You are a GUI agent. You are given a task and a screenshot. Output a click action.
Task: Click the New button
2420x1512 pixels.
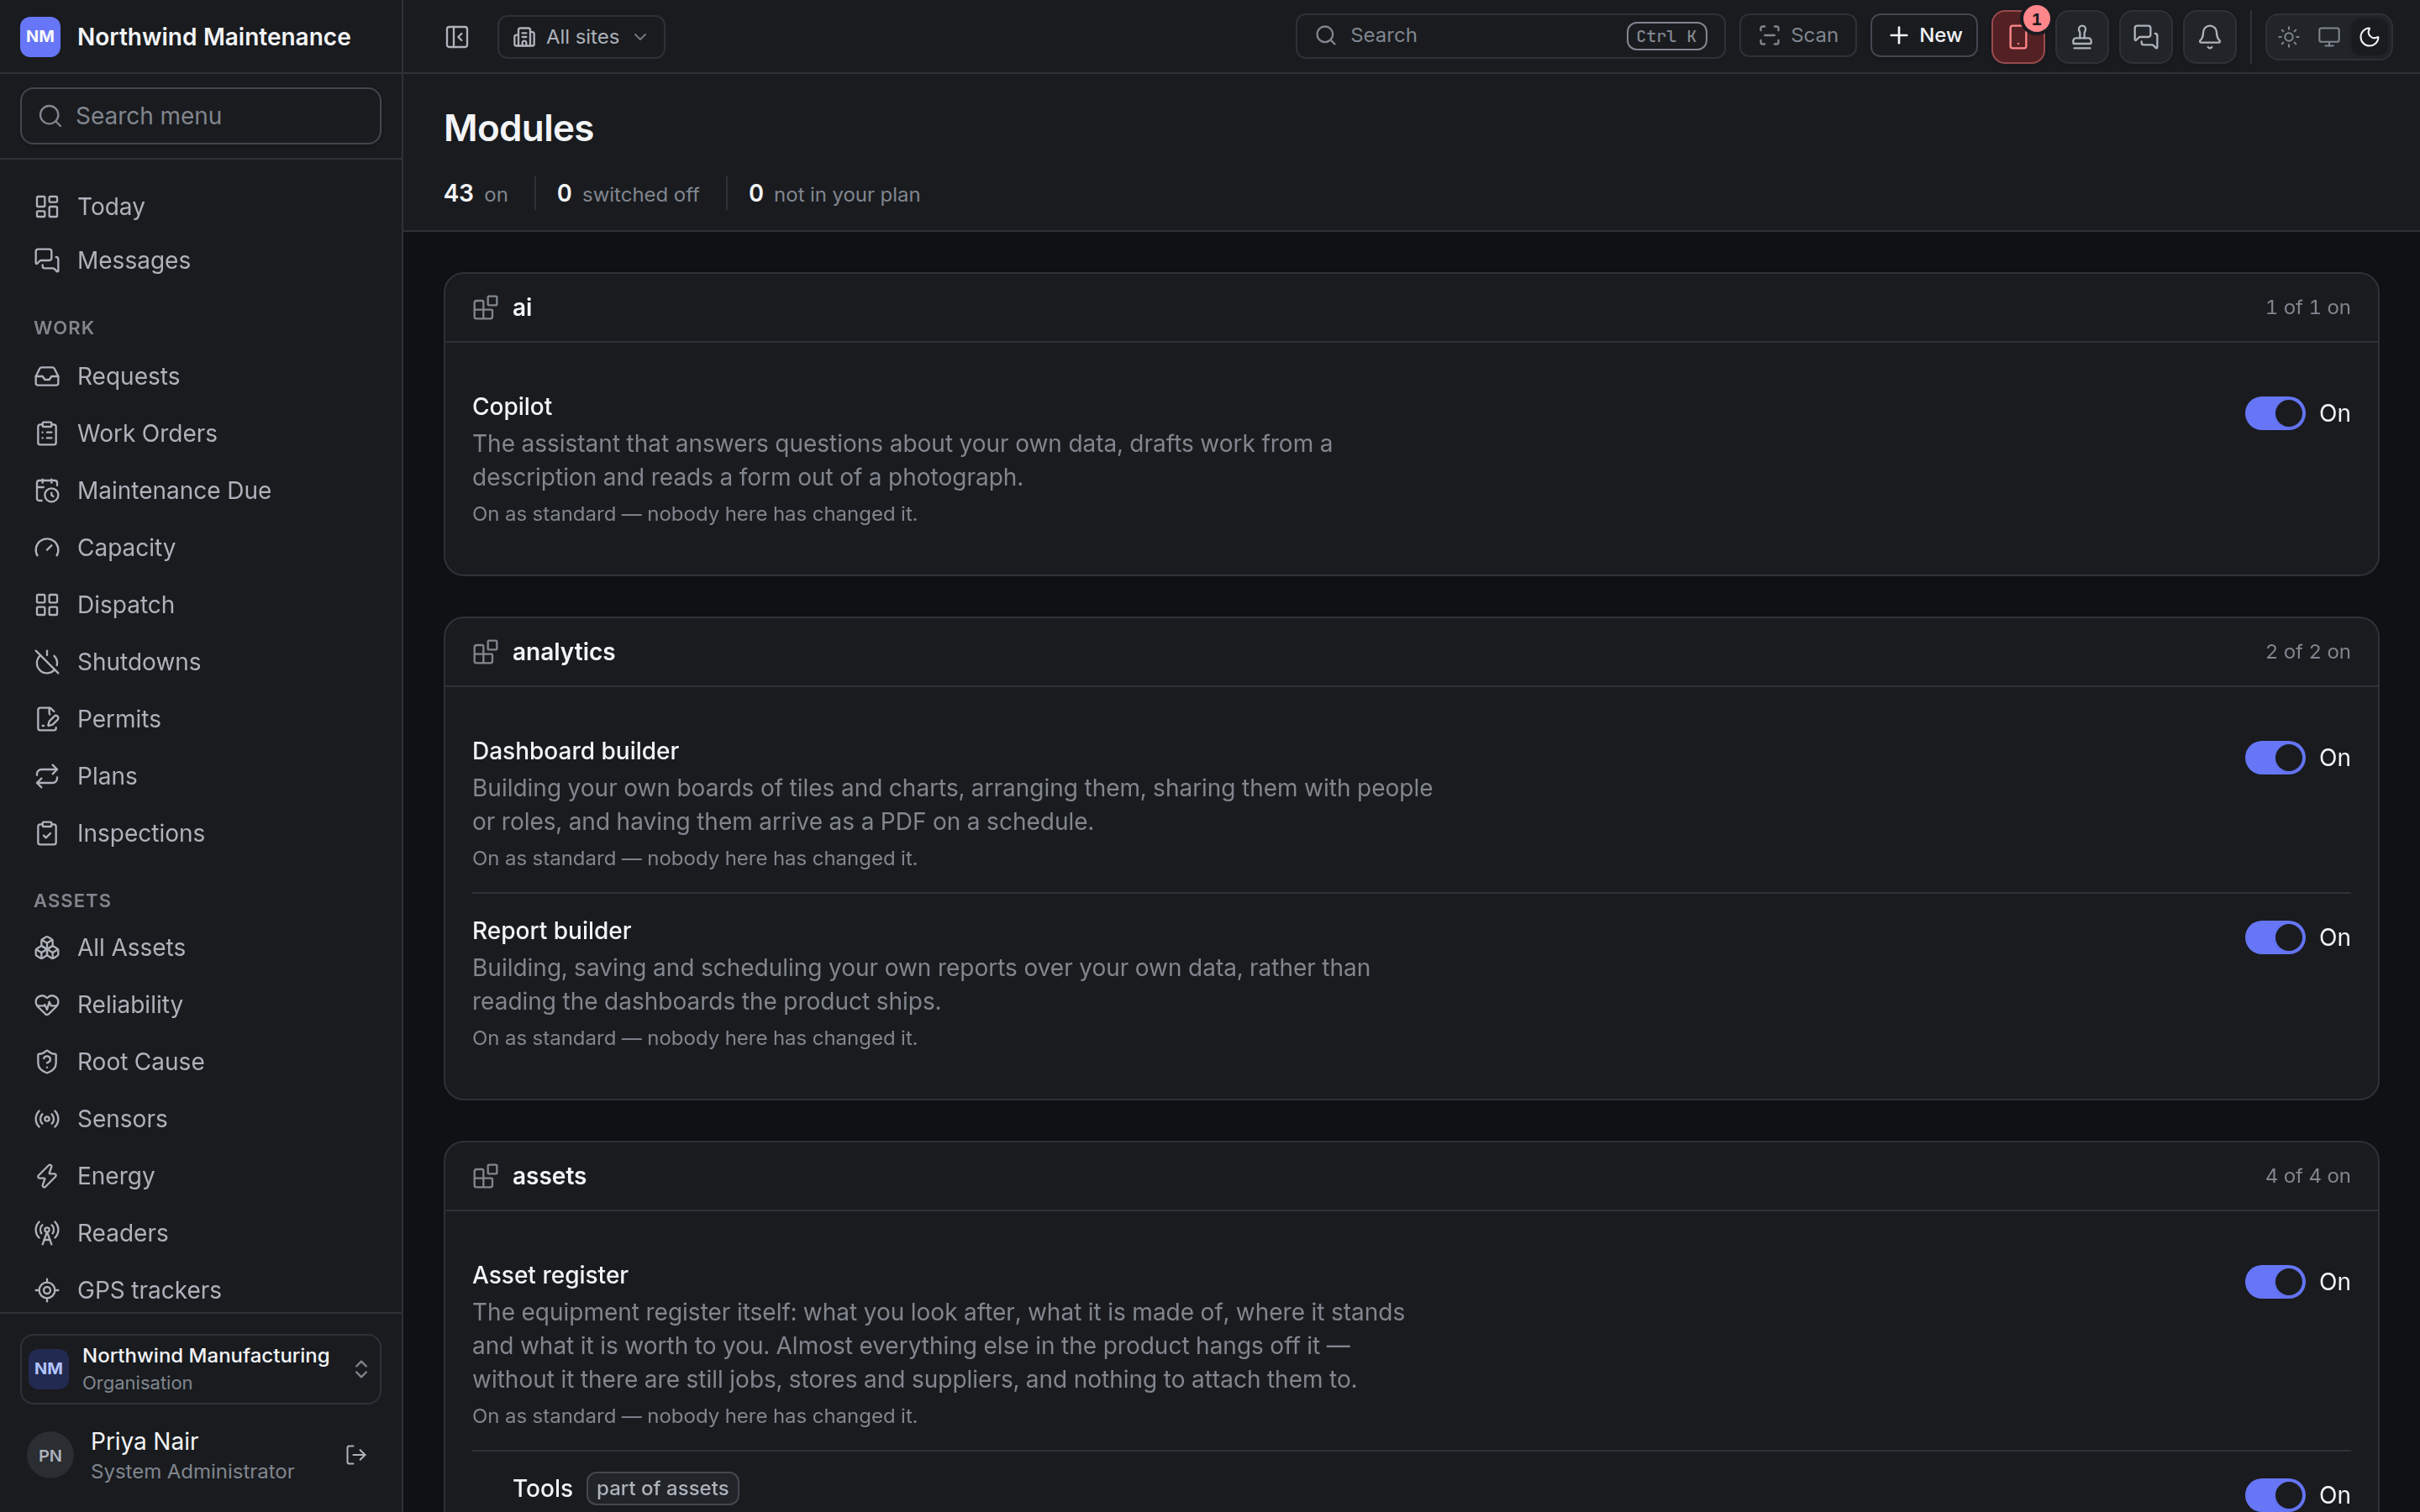pyautogui.click(x=1923, y=36)
